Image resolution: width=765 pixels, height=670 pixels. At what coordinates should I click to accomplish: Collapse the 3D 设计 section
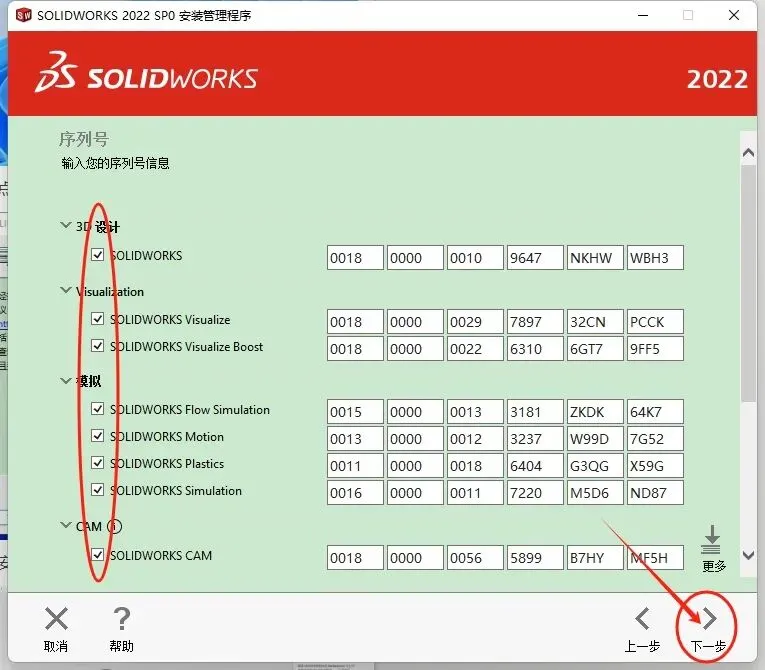[x=65, y=225]
